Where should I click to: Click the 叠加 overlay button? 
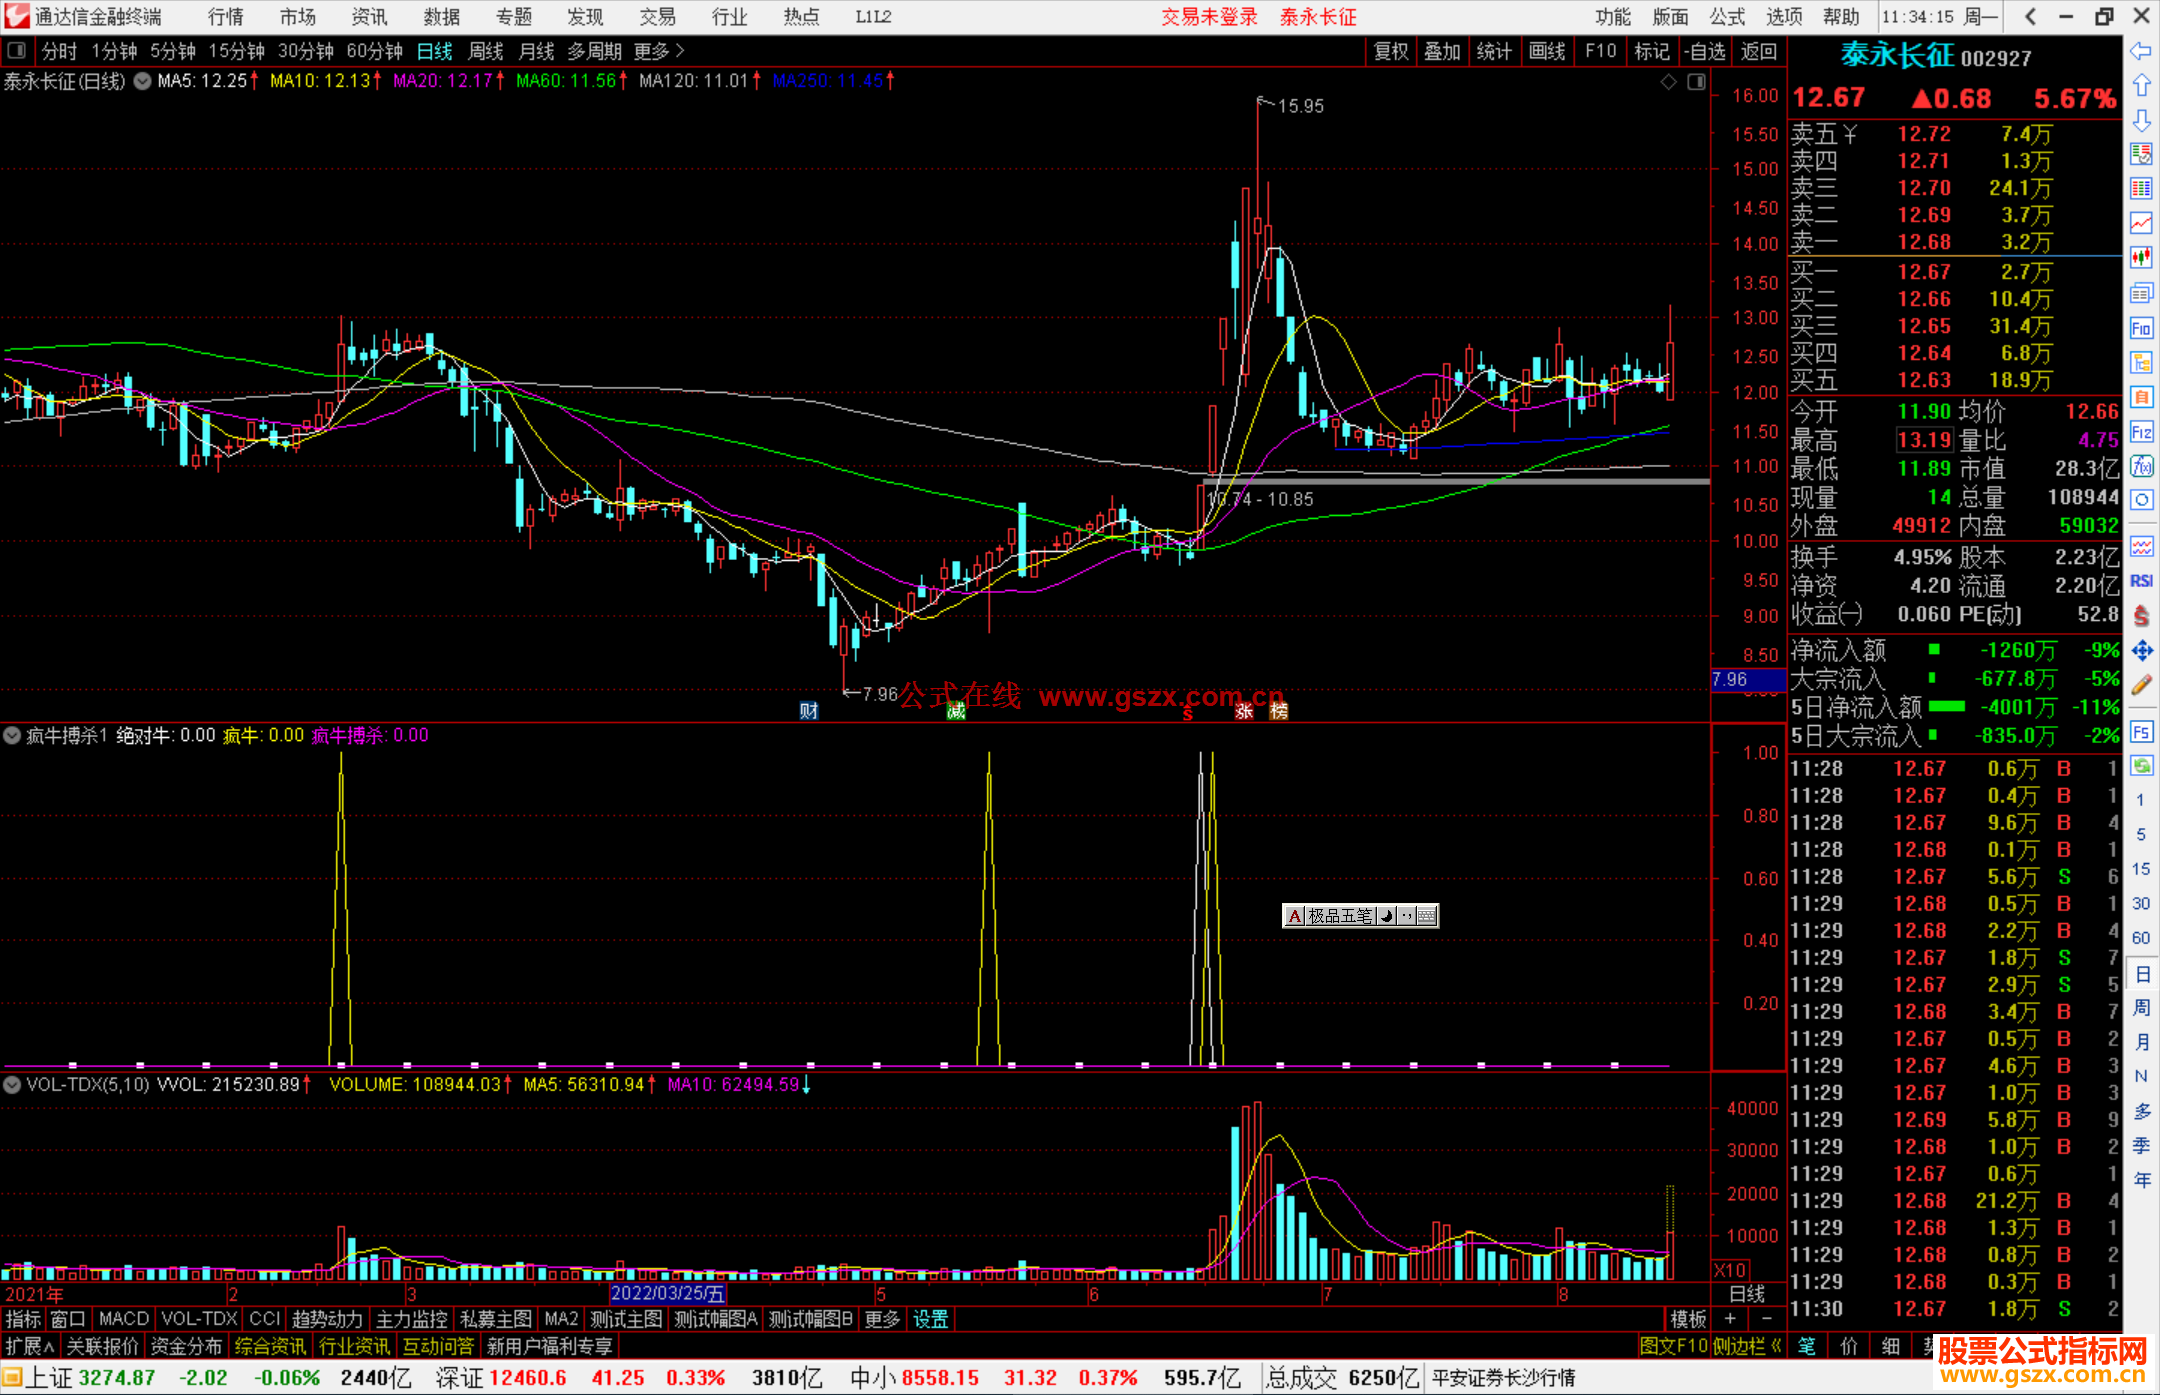click(1442, 51)
